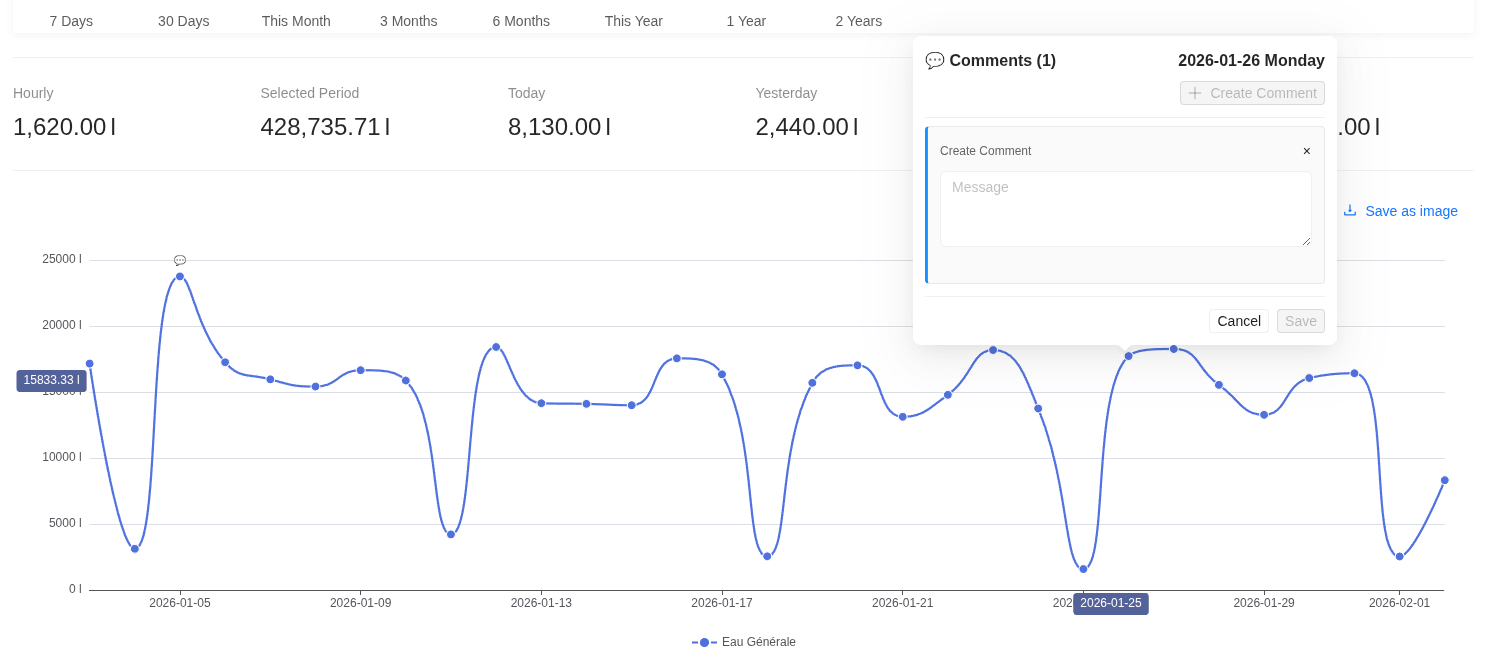This screenshot has height=662, width=1488.
Task: Click the download icon beside Save as image
Action: [1350, 211]
